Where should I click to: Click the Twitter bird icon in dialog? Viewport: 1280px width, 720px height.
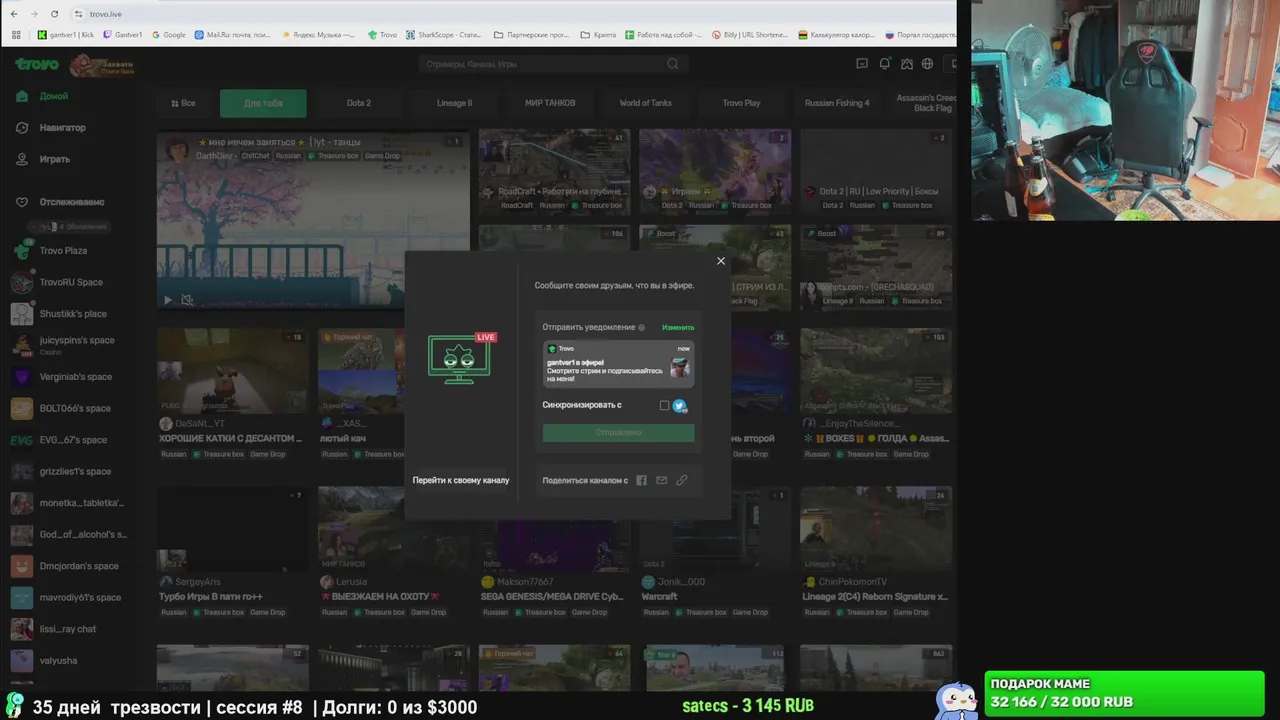680,405
